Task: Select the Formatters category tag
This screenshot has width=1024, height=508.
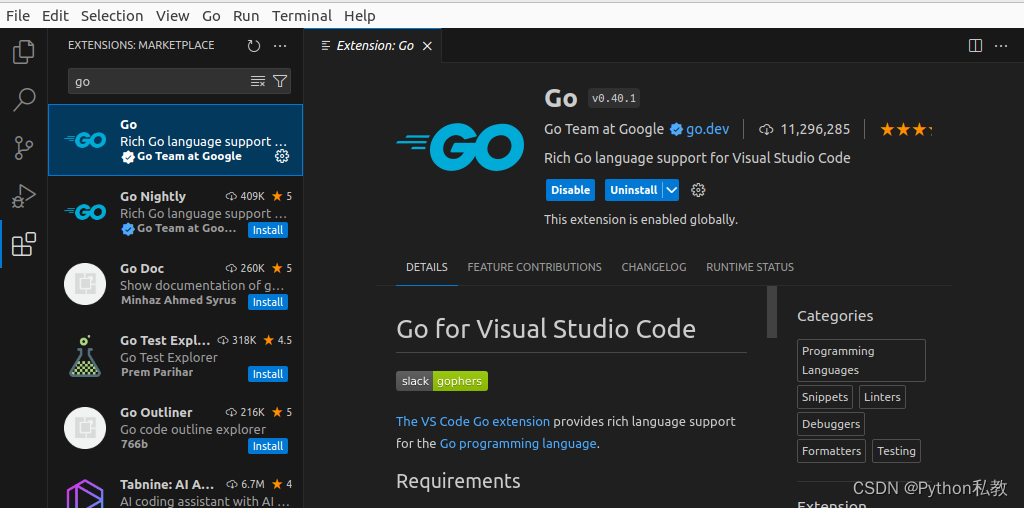Action: click(831, 451)
